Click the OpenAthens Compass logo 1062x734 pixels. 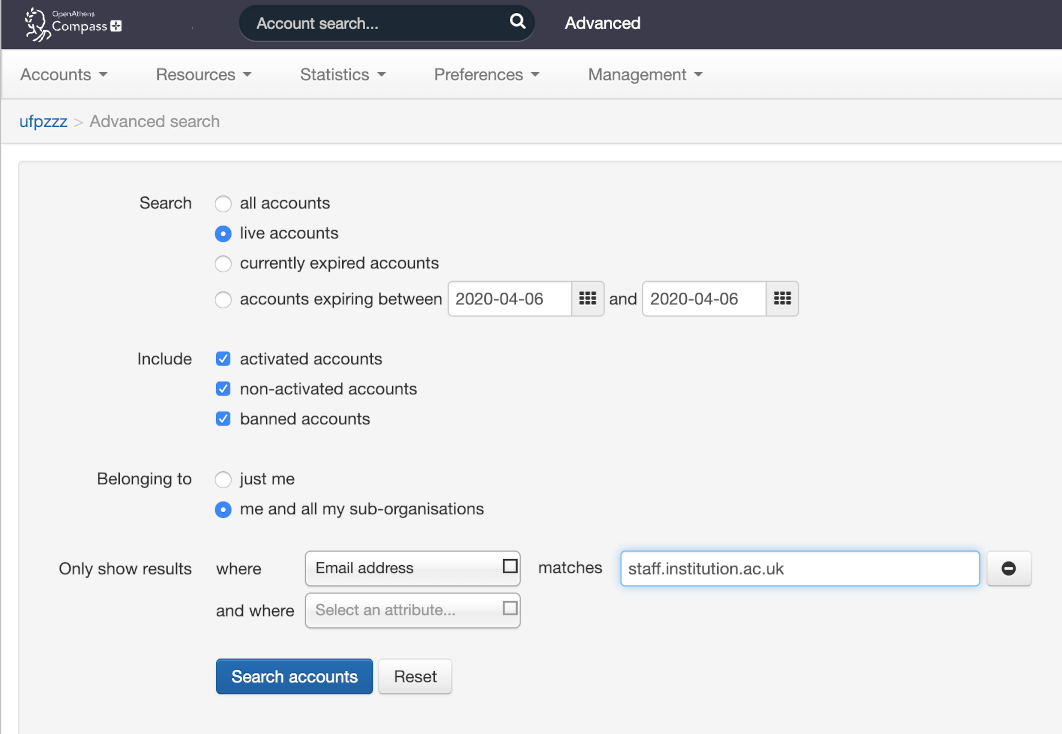[x=70, y=23]
